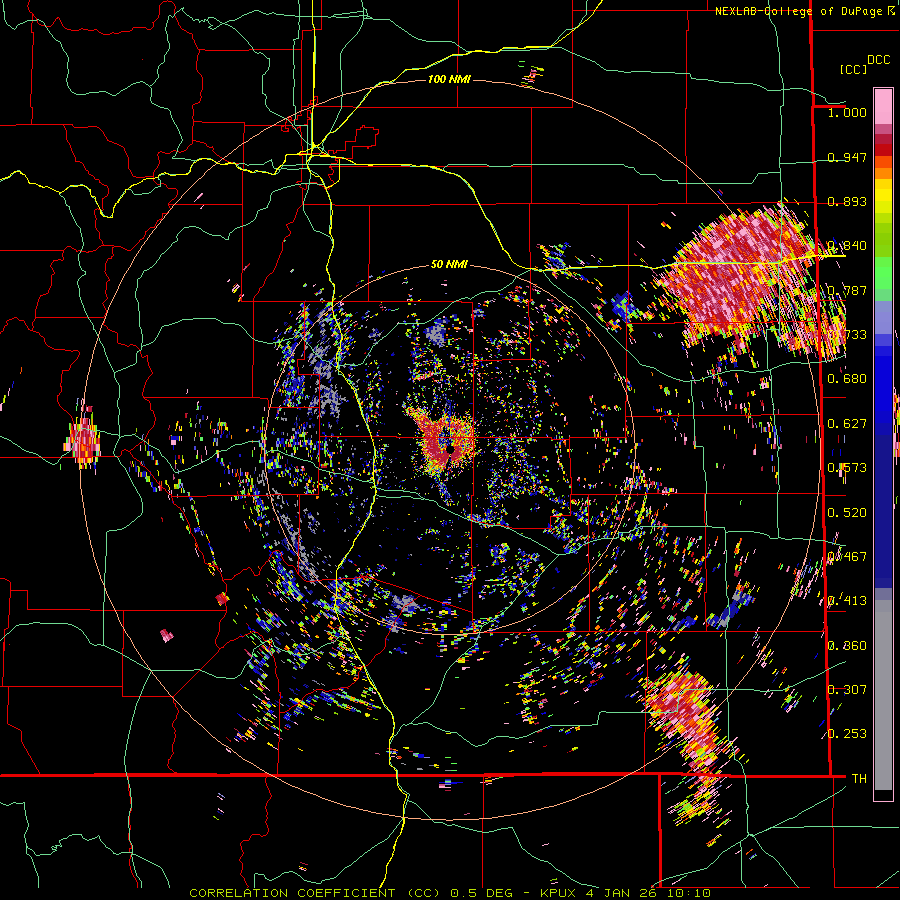The image size is (900, 900).
Task: Click the 0.627 scale value
Action: tap(847, 424)
